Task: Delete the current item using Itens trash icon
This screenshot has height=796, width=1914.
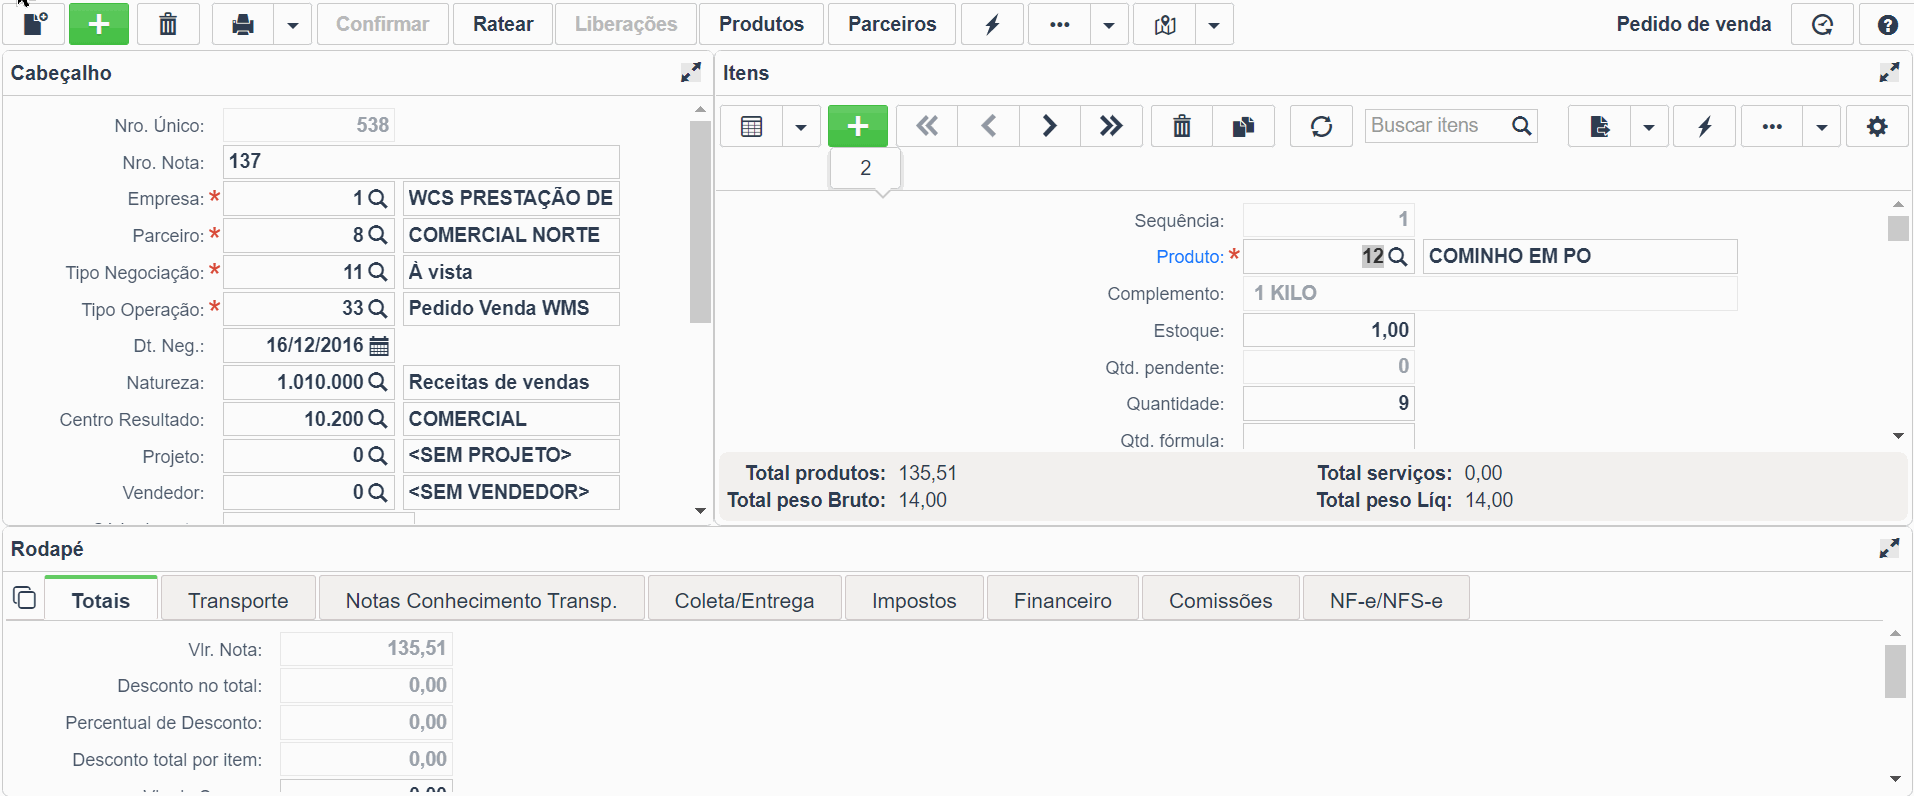Action: tap(1182, 126)
